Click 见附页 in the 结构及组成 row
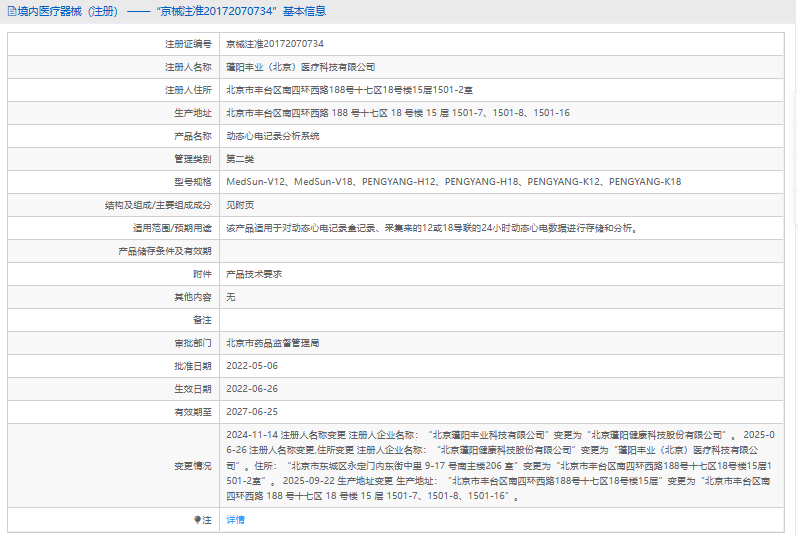This screenshot has height=537, width=798. [x=240, y=205]
